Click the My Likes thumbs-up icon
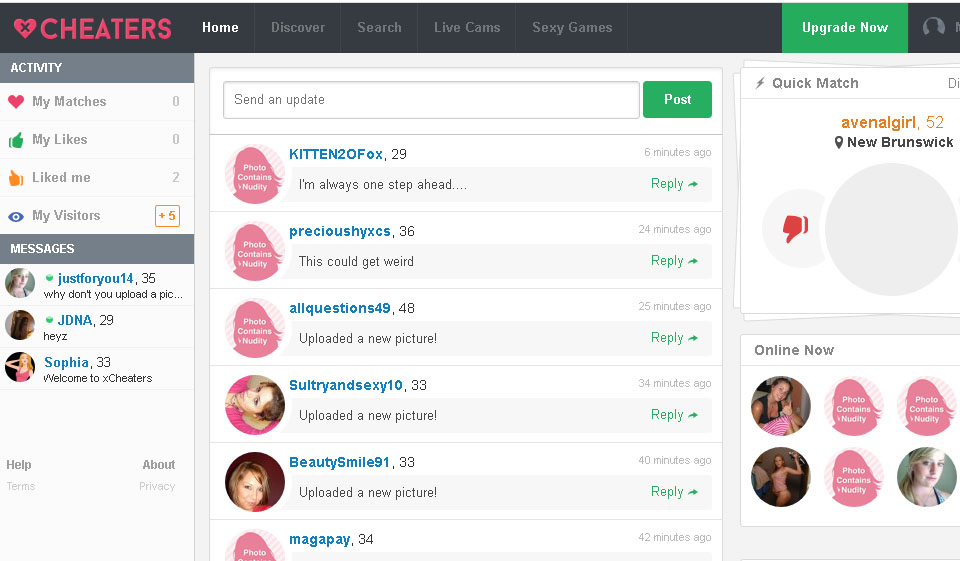960x561 pixels. pos(16,140)
